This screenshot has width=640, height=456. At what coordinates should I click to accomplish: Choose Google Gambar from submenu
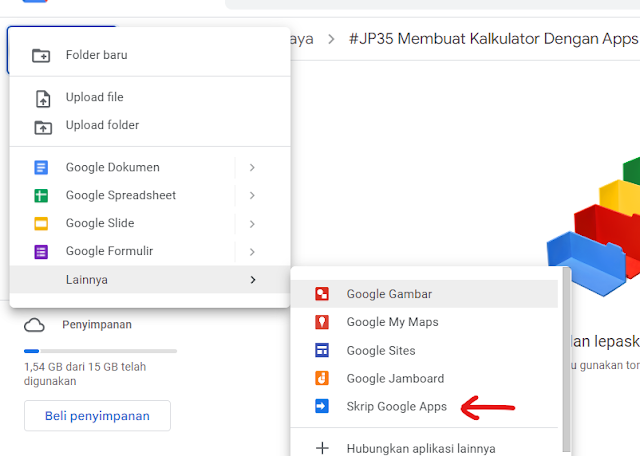point(424,294)
